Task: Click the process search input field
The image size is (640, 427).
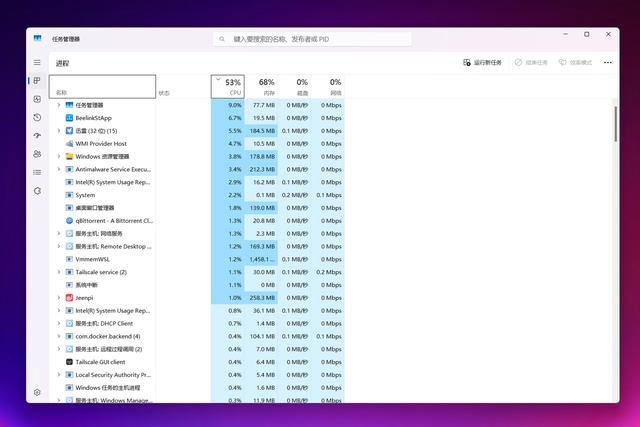Action: coord(313,39)
